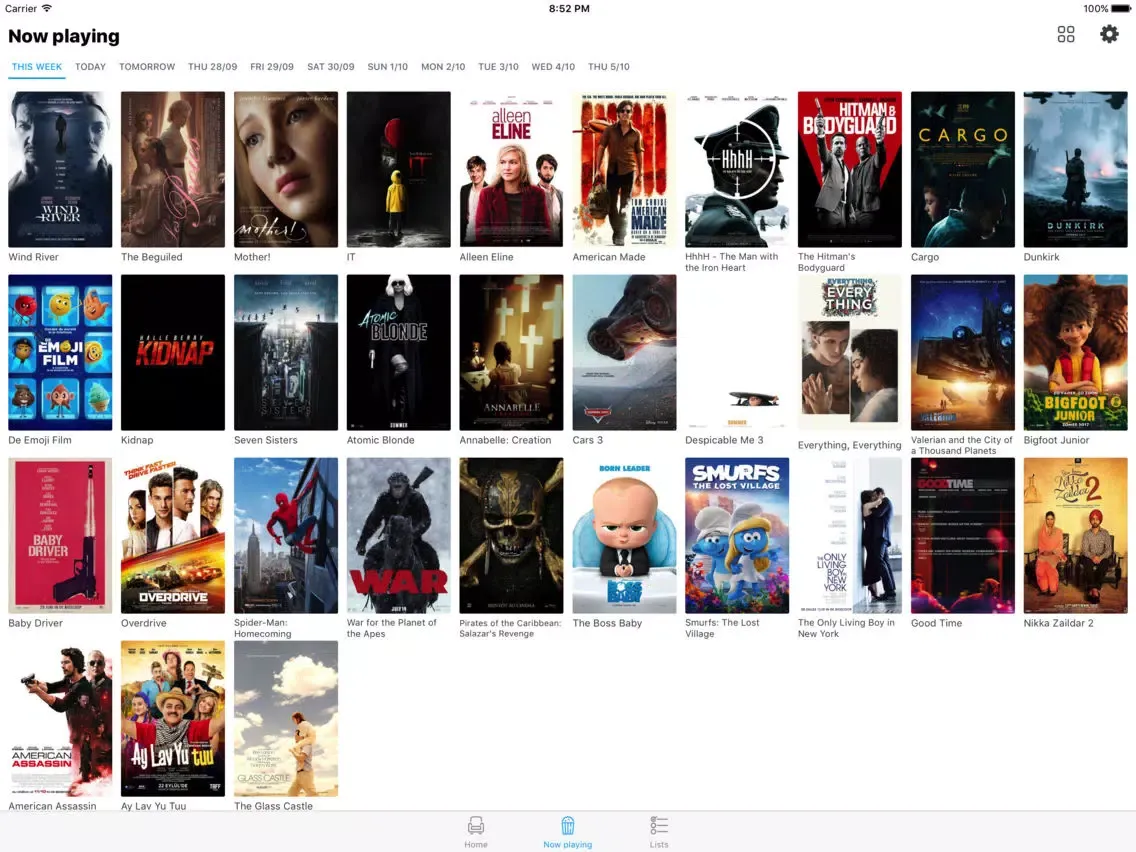
Task: Select the TUE 3/10 date tab
Action: tap(498, 67)
